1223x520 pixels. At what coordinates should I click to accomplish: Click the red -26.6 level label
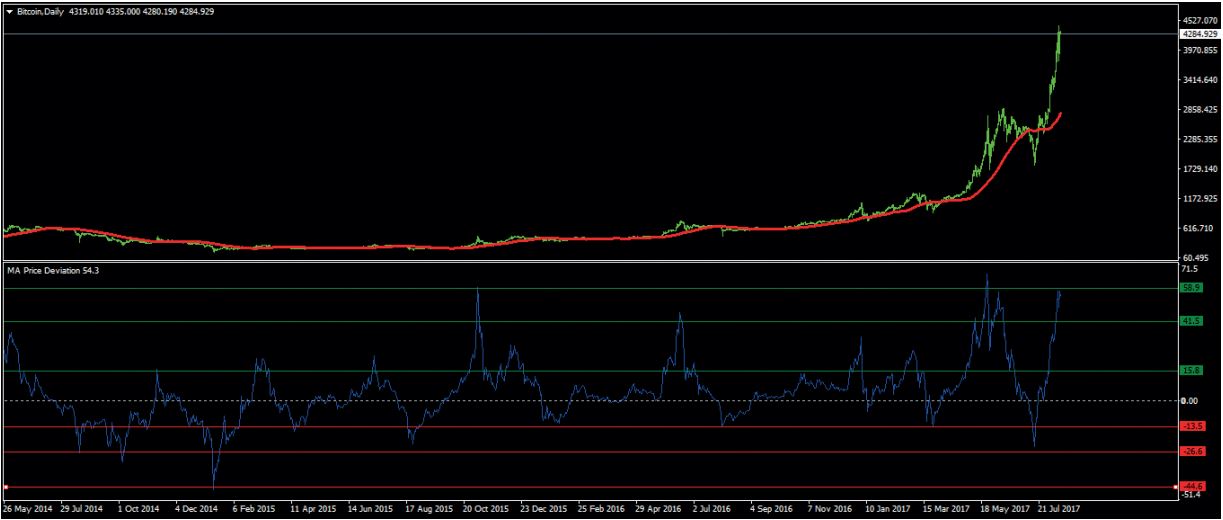point(1192,452)
